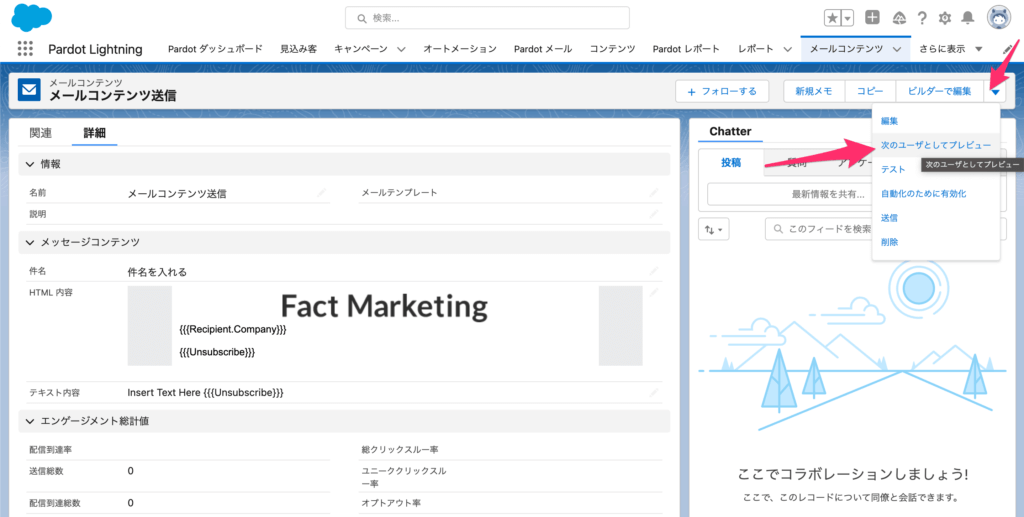Click the mail content record icon

coord(29,90)
